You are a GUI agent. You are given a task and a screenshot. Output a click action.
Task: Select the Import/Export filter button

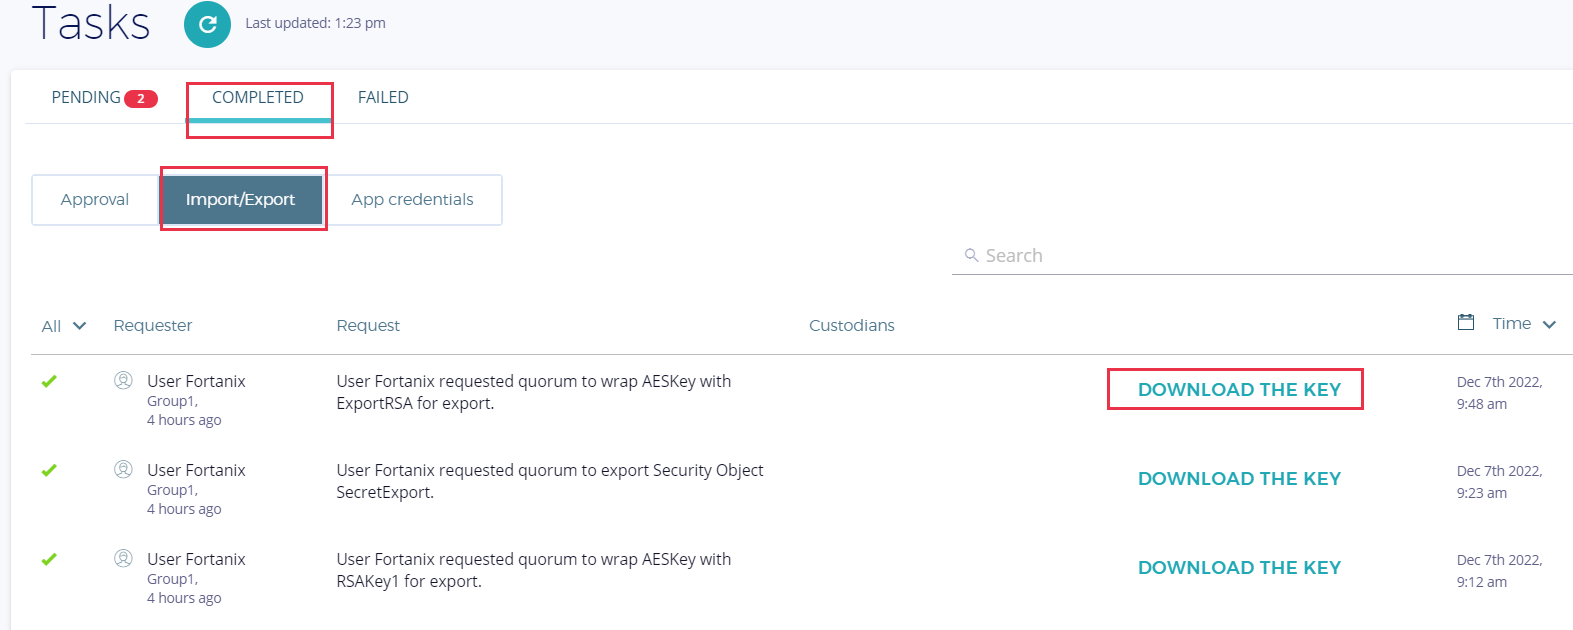click(x=241, y=200)
